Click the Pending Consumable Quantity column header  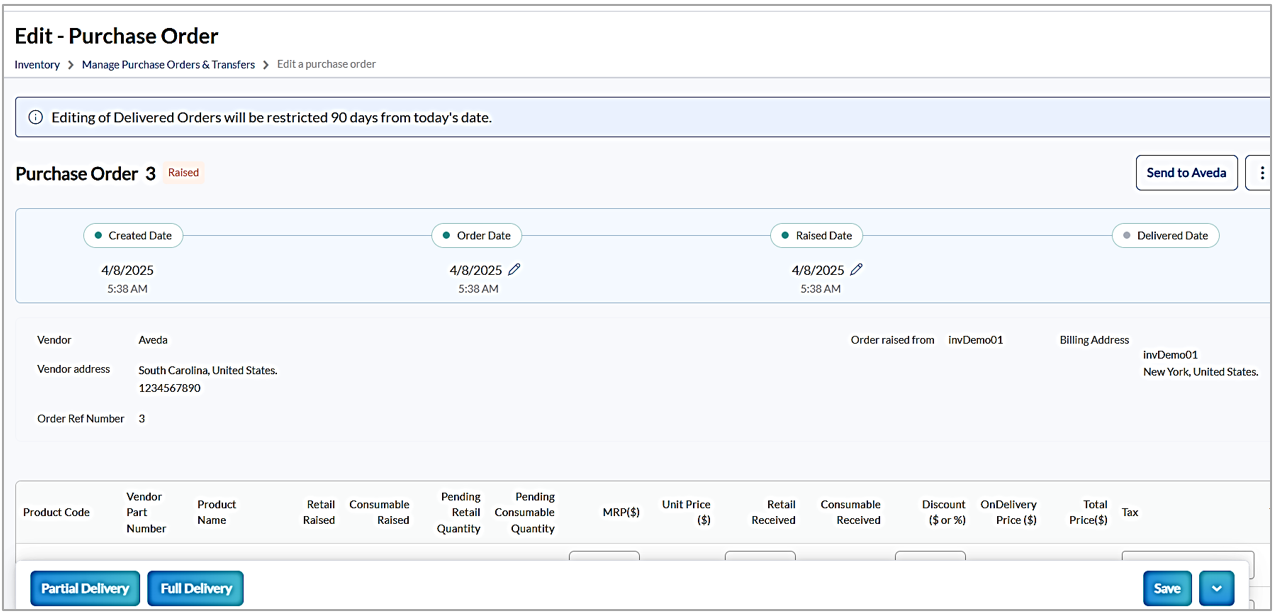[525, 512]
